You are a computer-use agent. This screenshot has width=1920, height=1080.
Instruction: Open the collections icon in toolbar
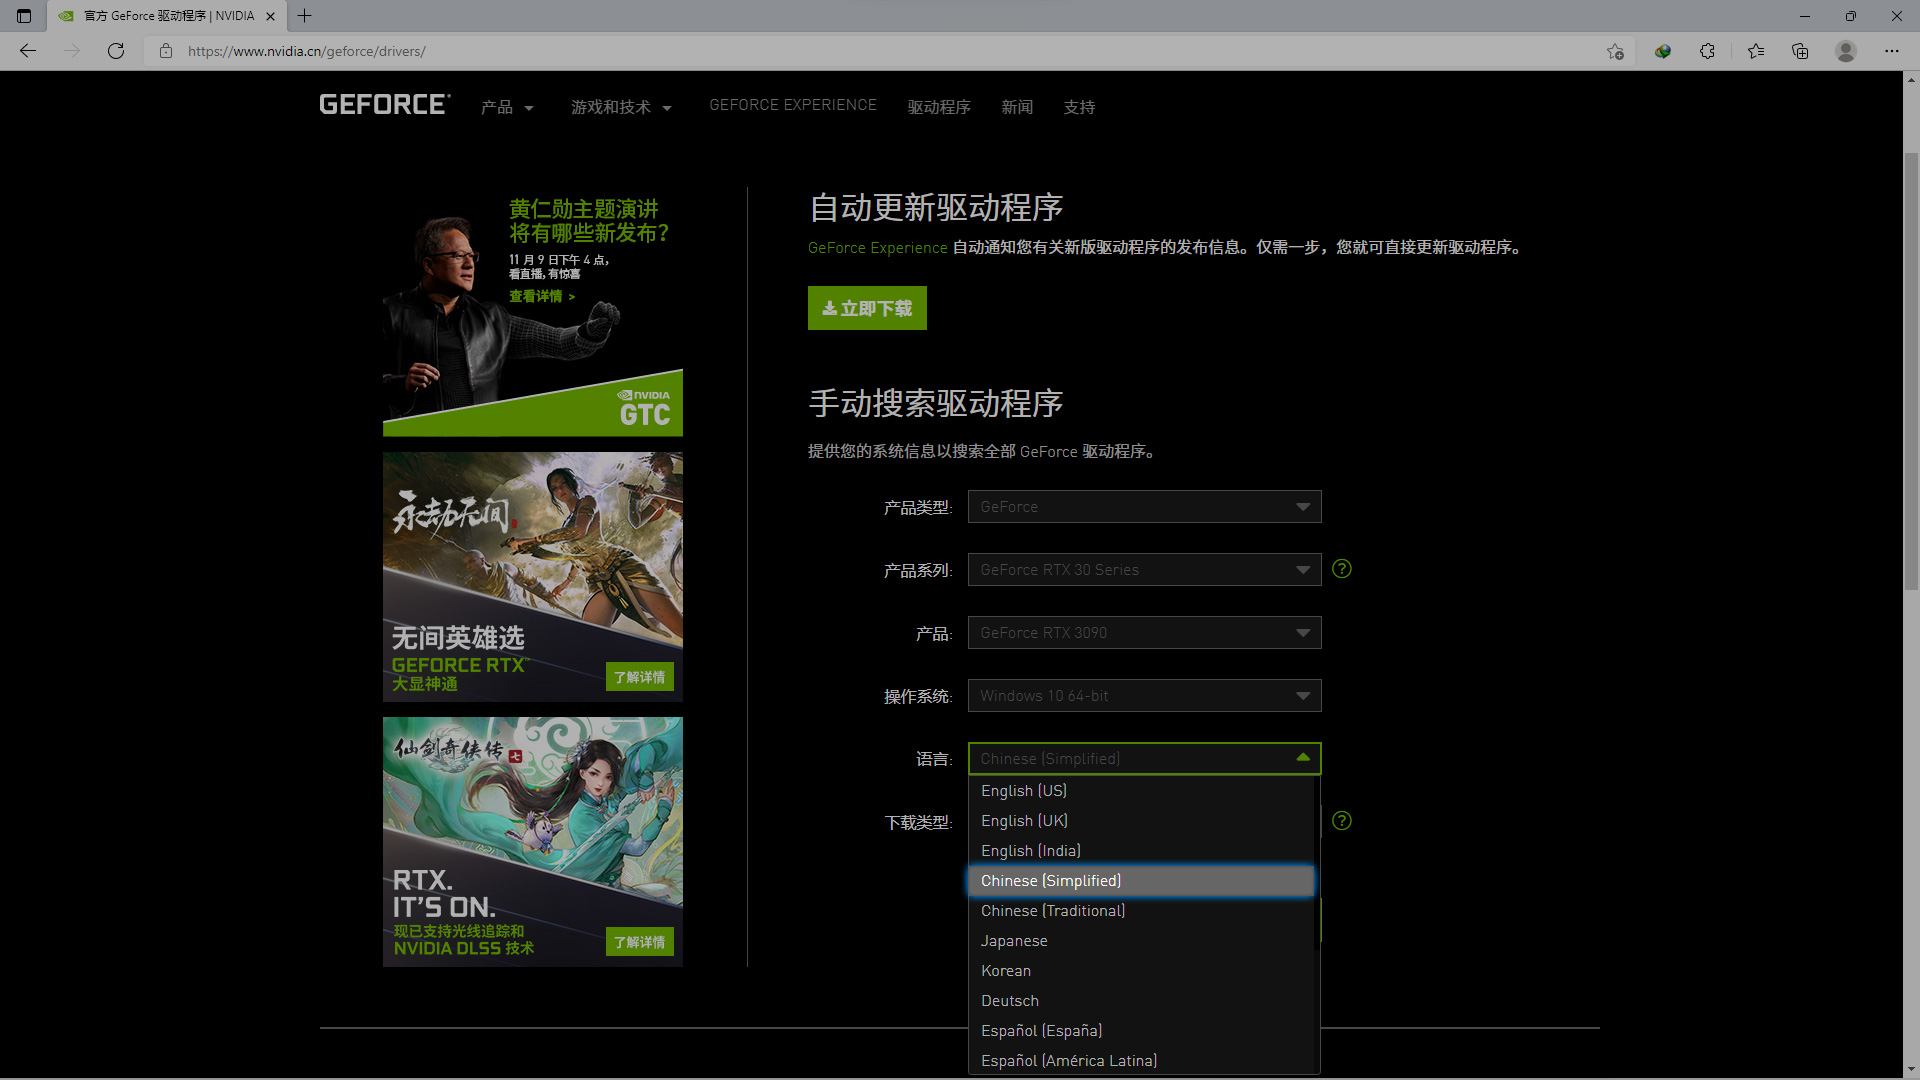coord(1800,51)
